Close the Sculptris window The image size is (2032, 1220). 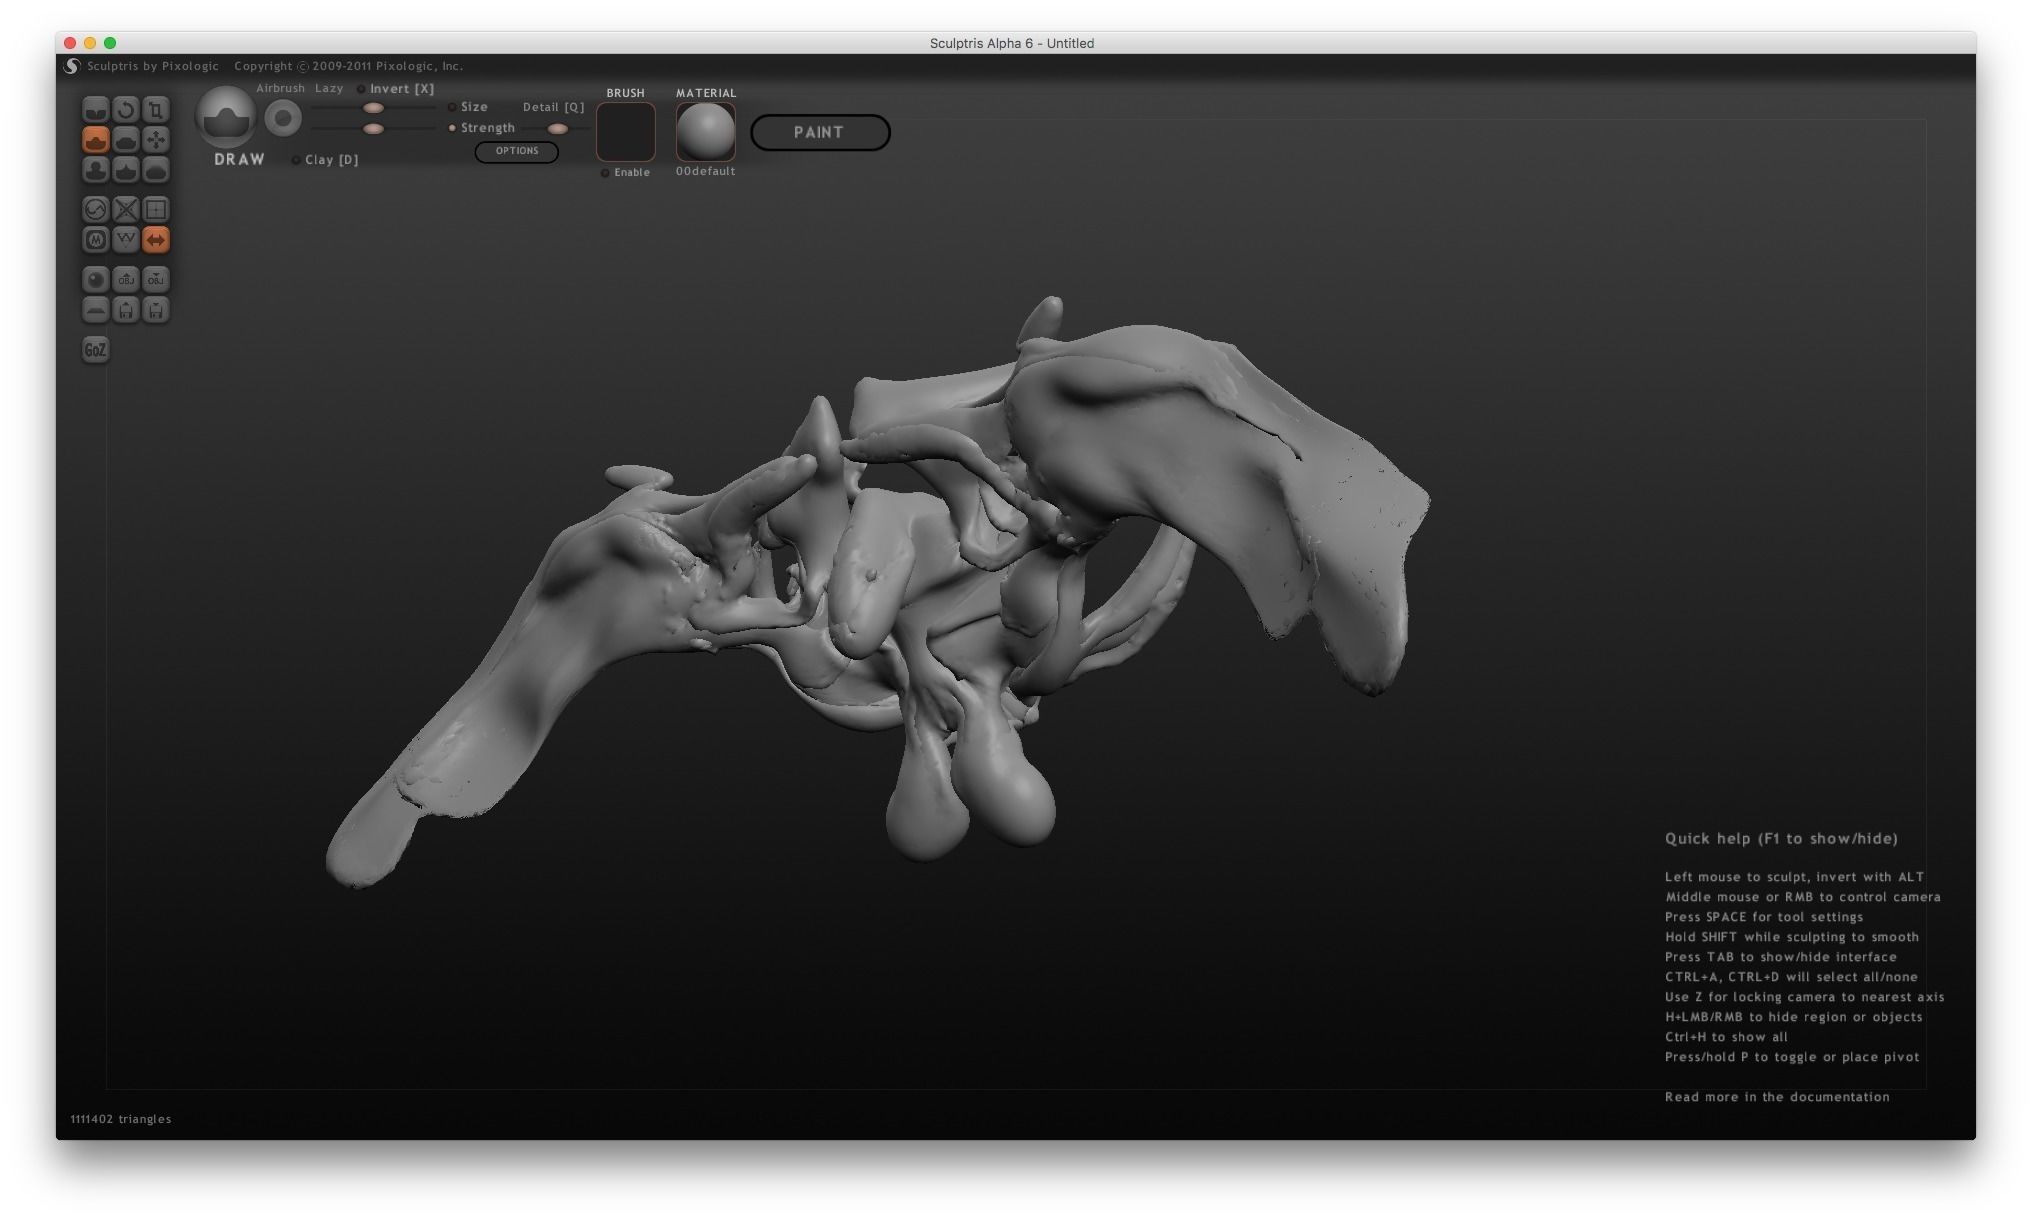point(70,43)
